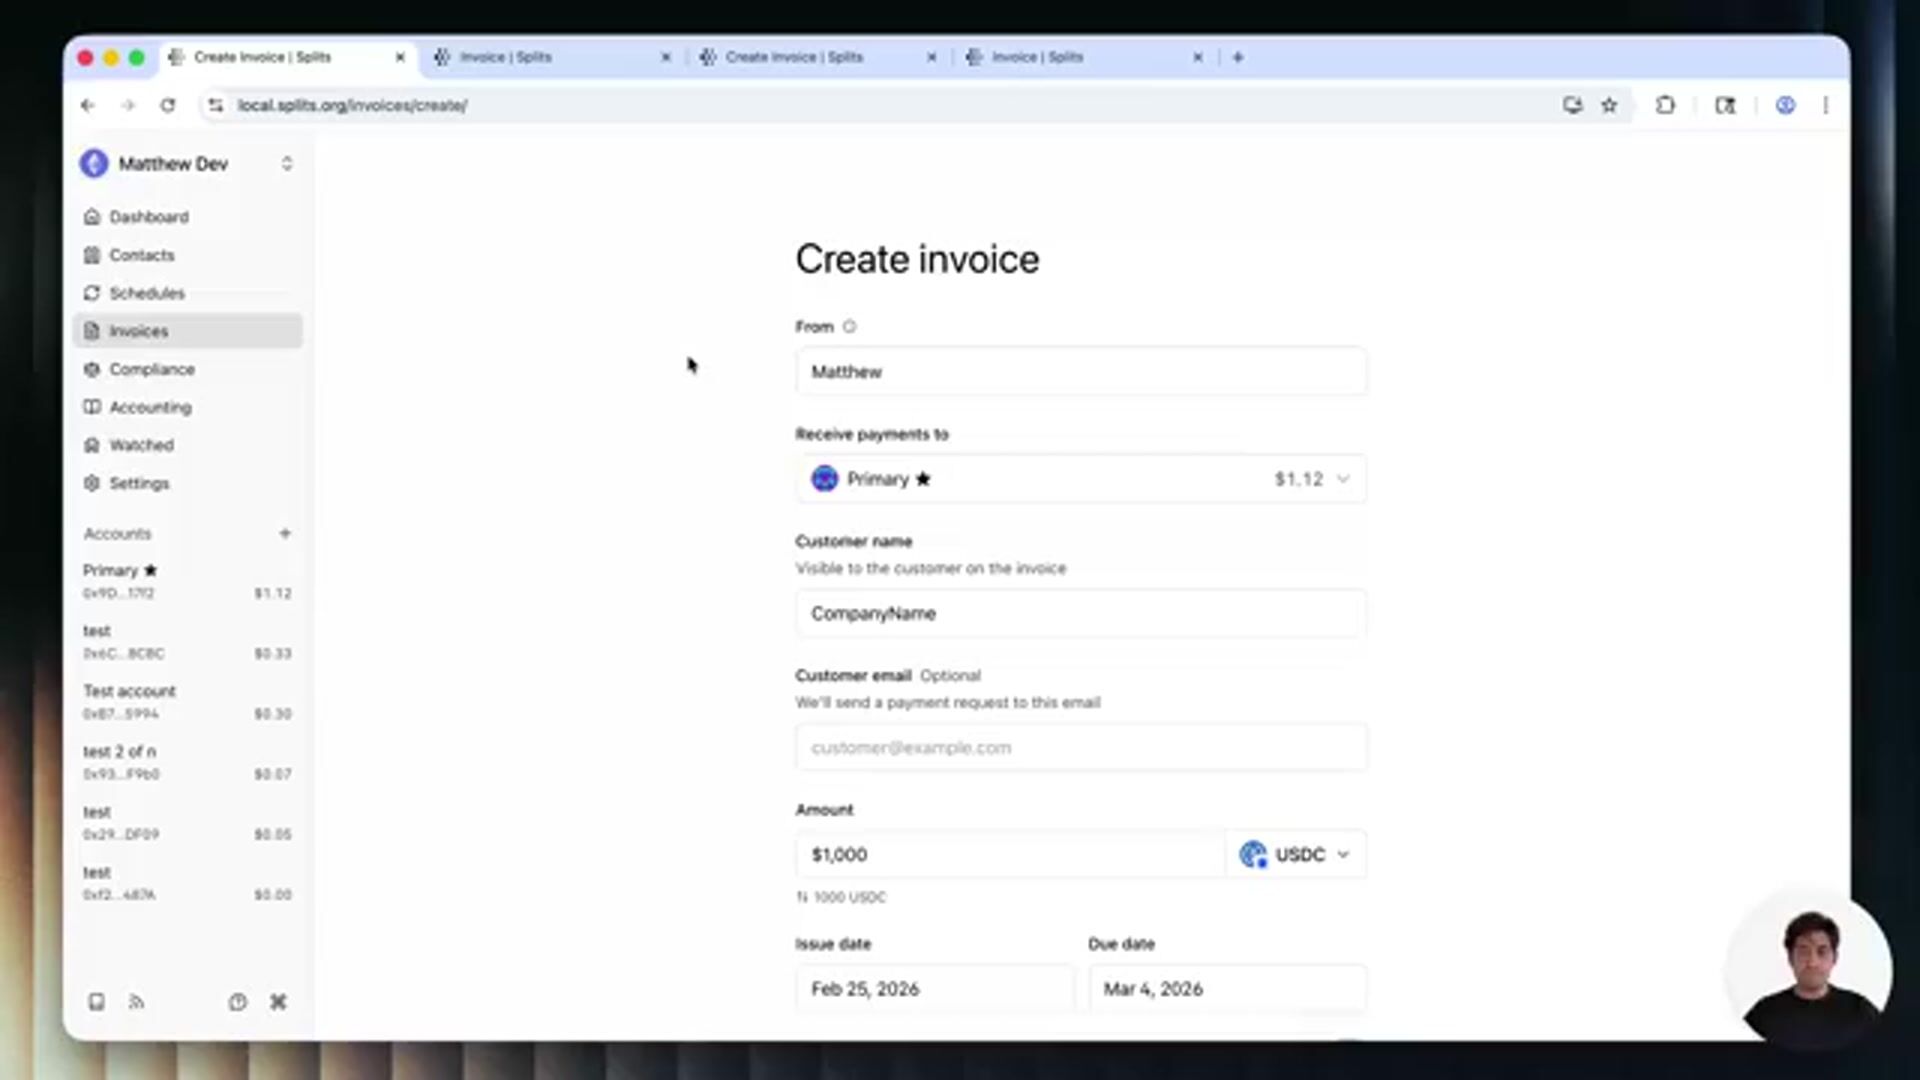Open the Schedules section
The image size is (1920, 1080).
(x=146, y=293)
